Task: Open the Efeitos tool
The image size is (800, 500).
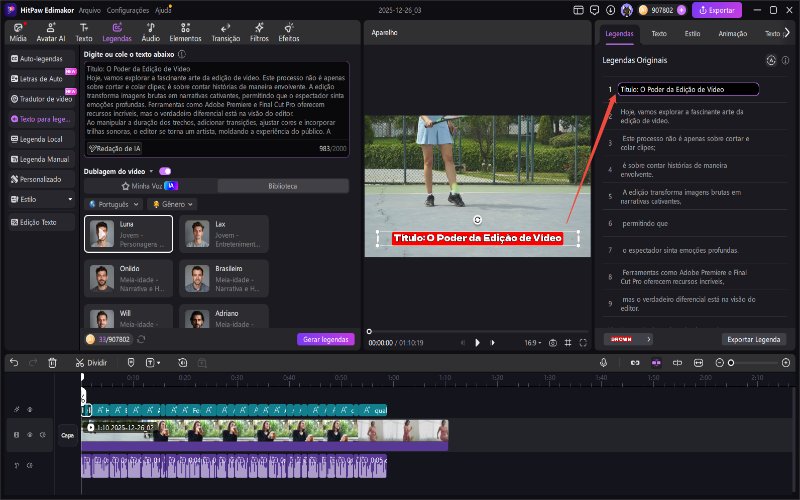Action: tap(289, 32)
